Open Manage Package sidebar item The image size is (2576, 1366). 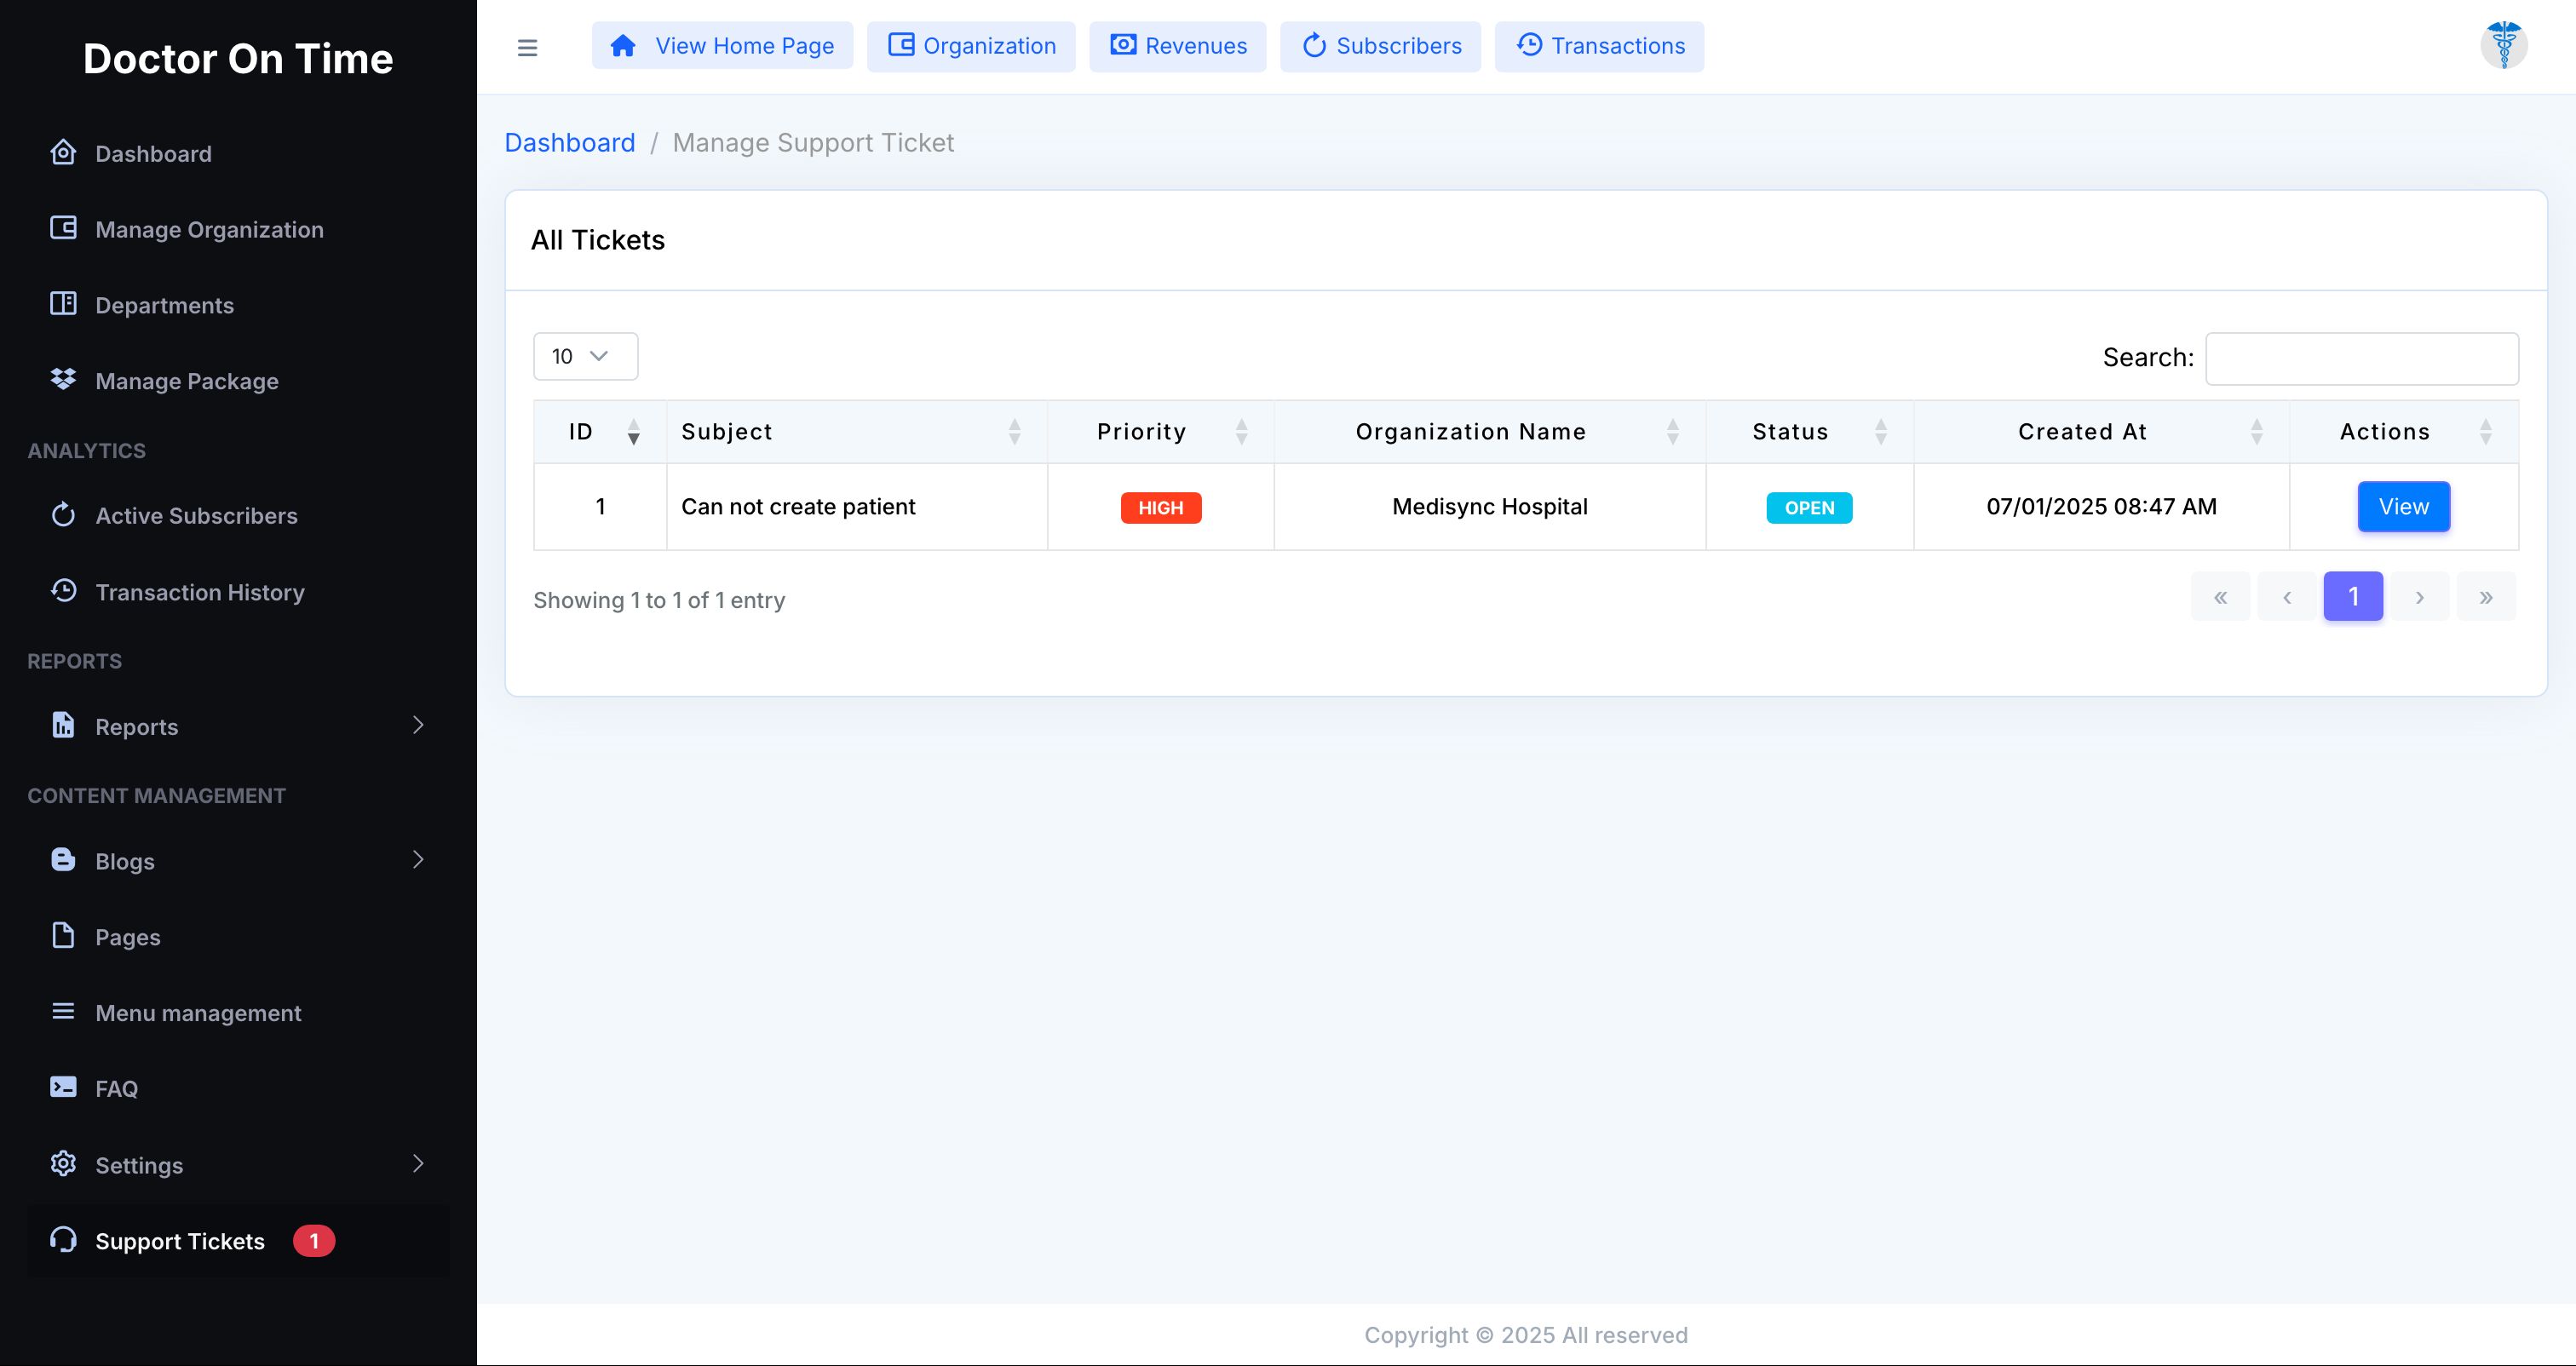238,381
